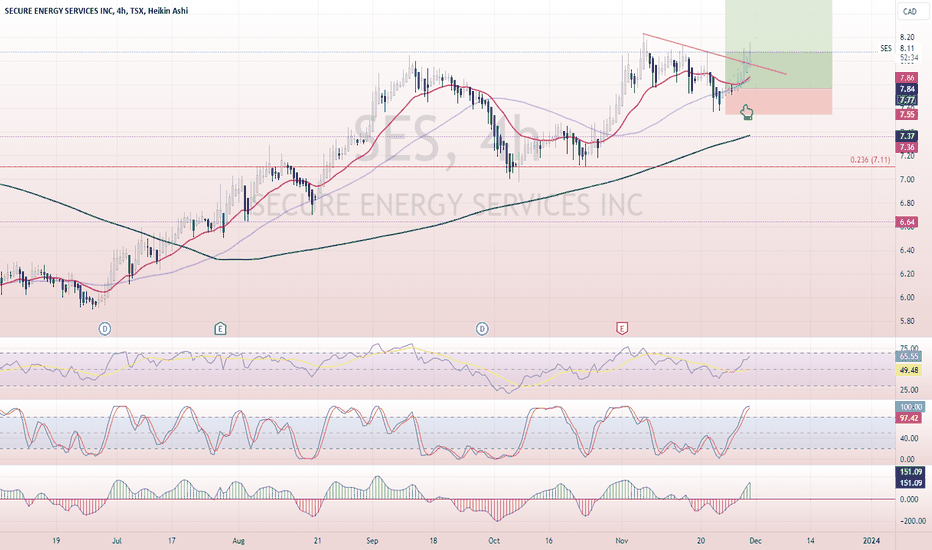This screenshot has height=550, width=932.
Task: Click the 6.20 price axis value
Action: point(907,274)
